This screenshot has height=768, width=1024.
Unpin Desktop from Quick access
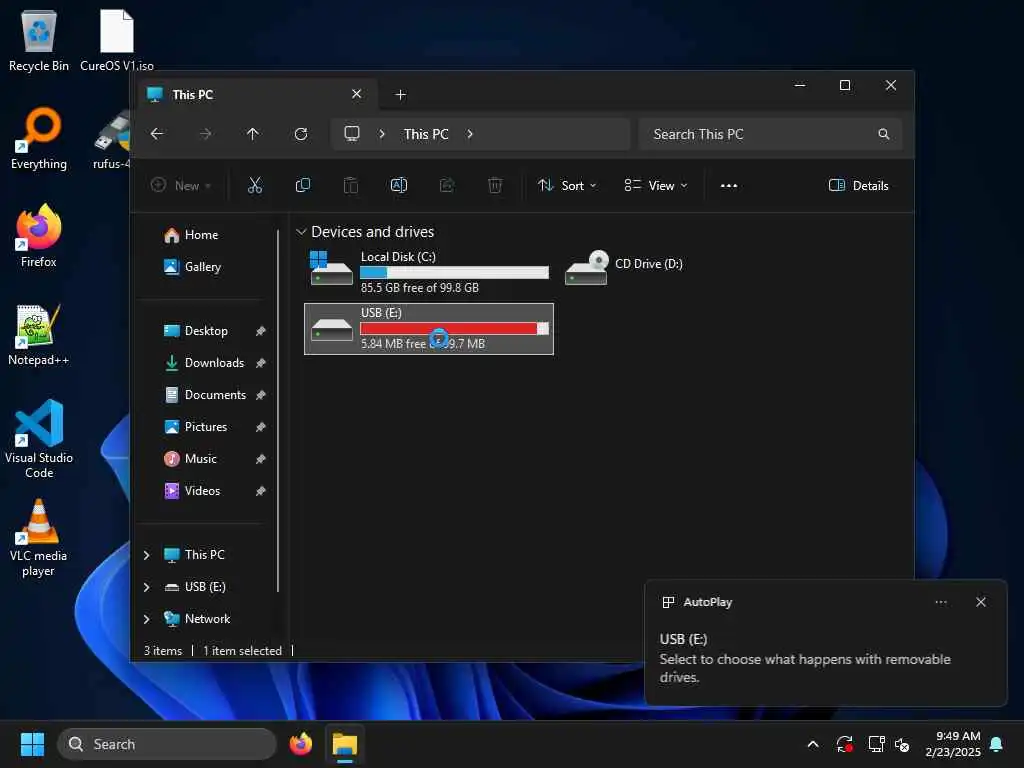[x=261, y=331]
